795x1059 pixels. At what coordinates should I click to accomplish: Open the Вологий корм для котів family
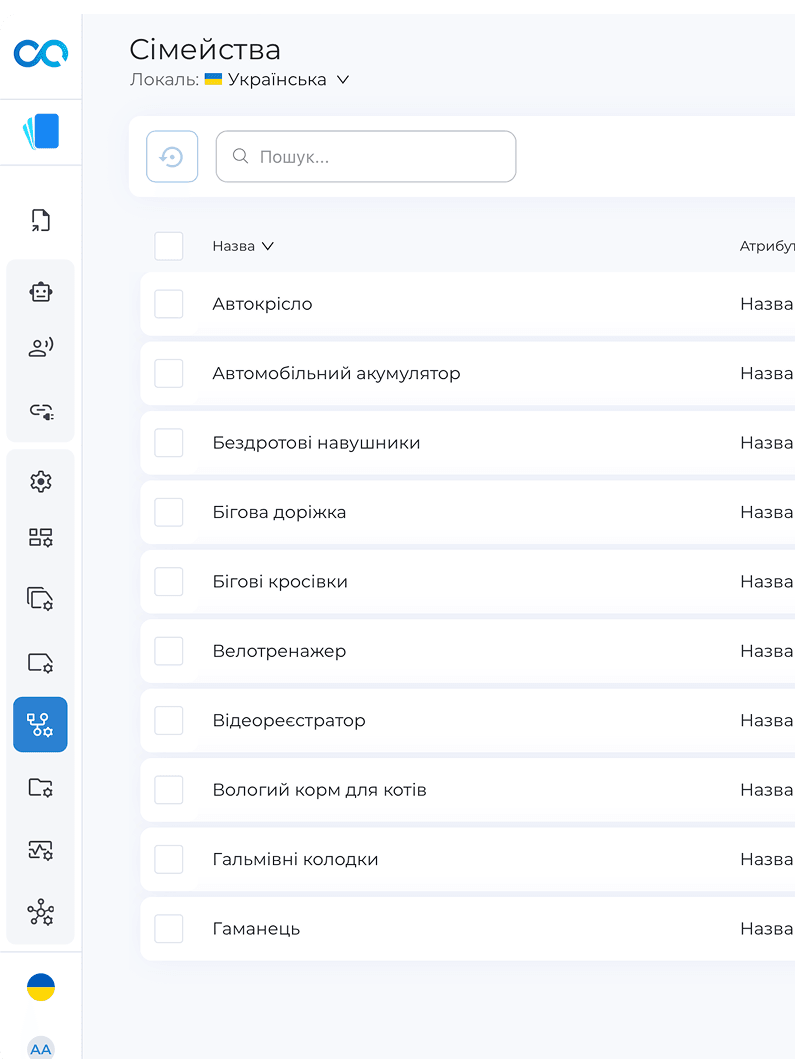tap(319, 790)
